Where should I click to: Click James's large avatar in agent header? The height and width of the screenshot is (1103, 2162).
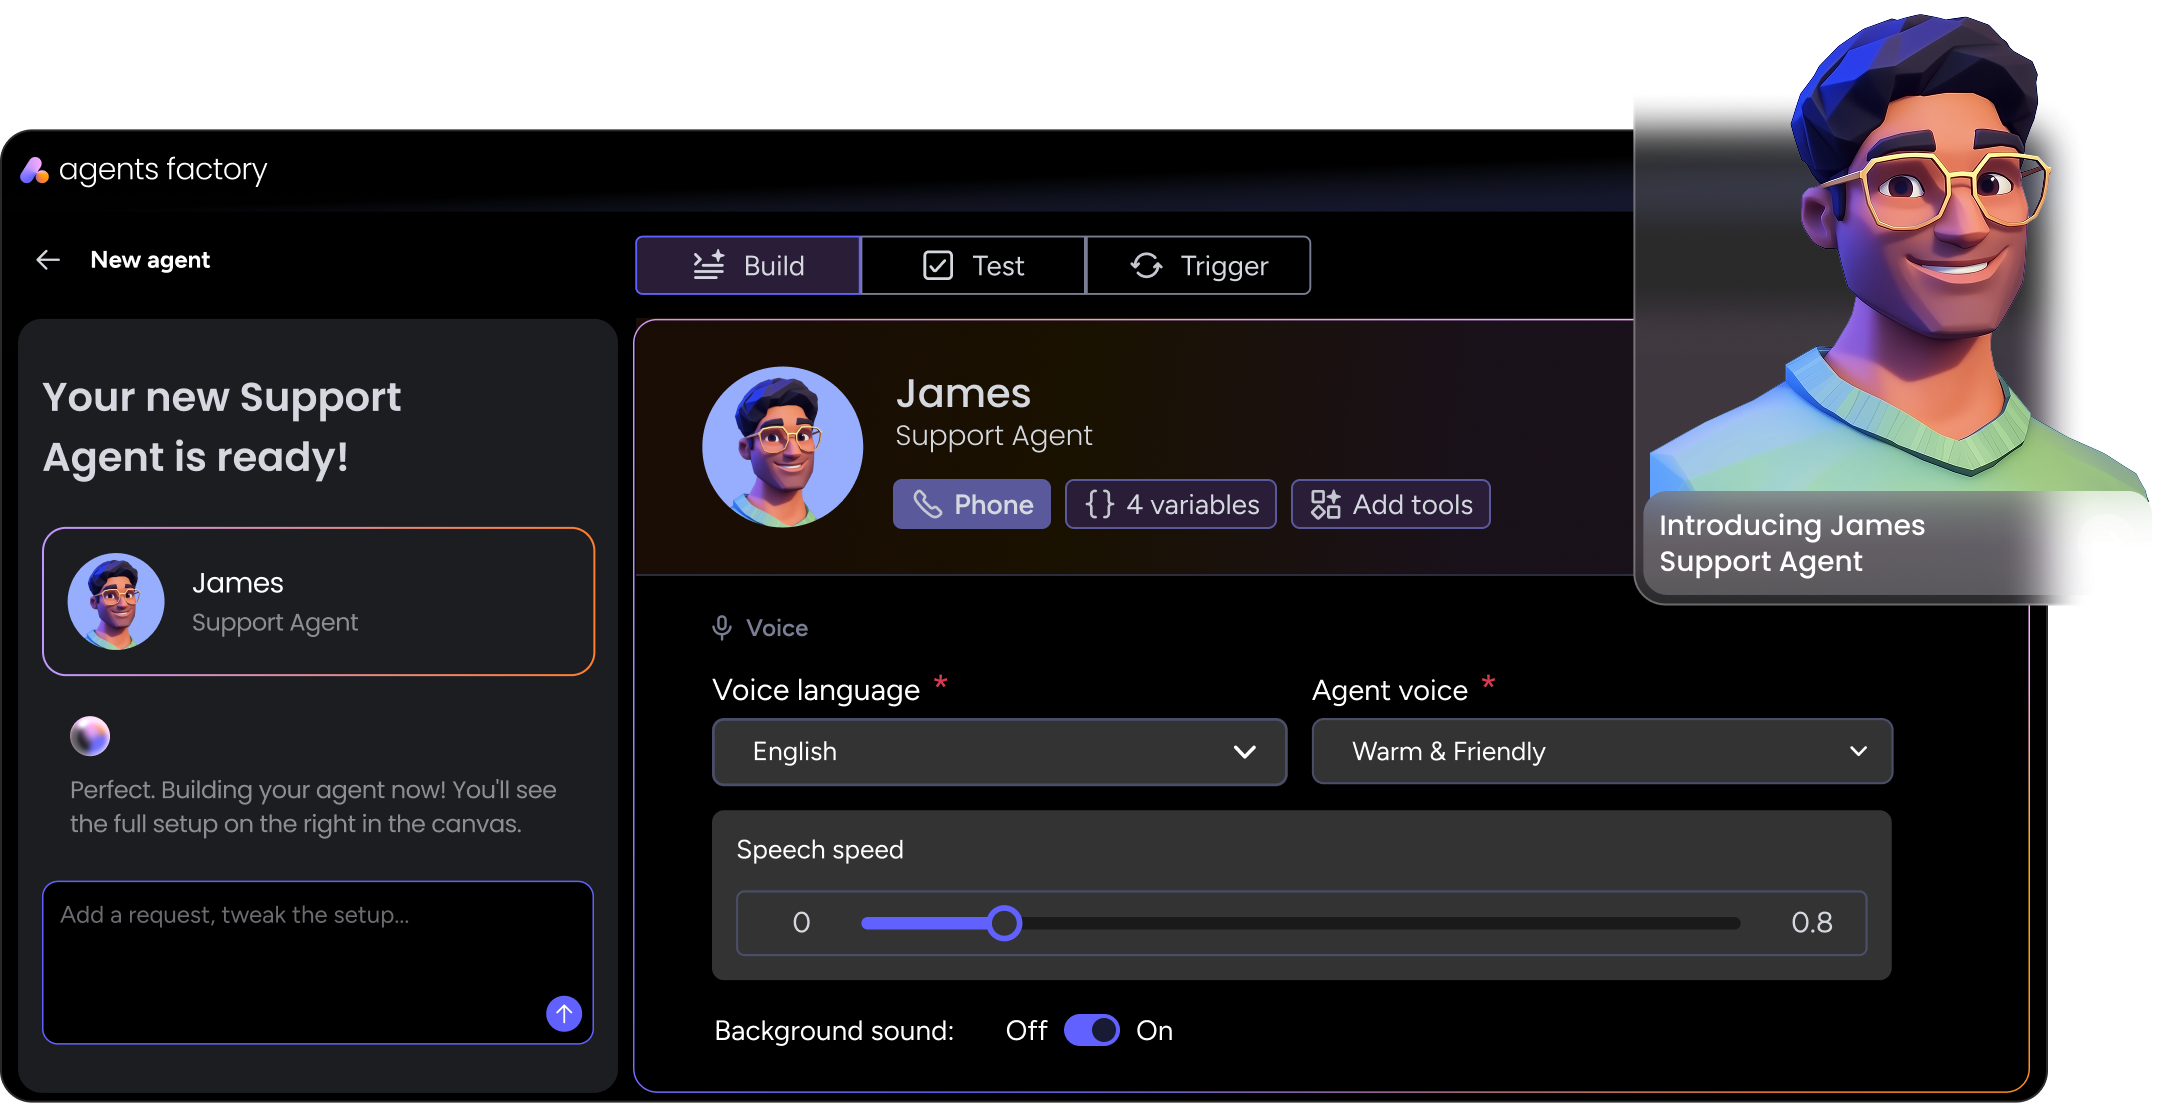click(x=782, y=447)
